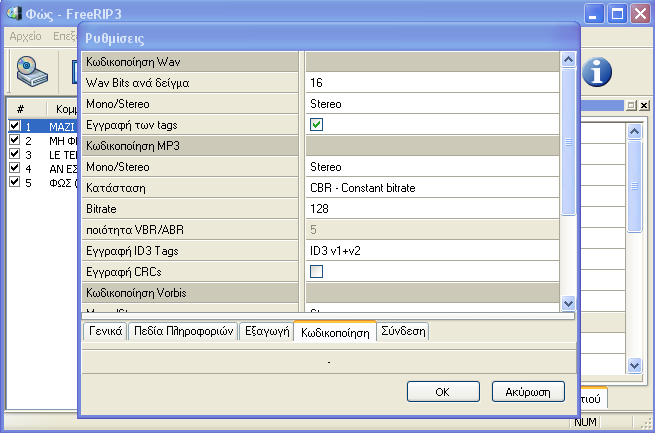
Task: Click the CD rip toolbar icon
Action: pos(27,71)
